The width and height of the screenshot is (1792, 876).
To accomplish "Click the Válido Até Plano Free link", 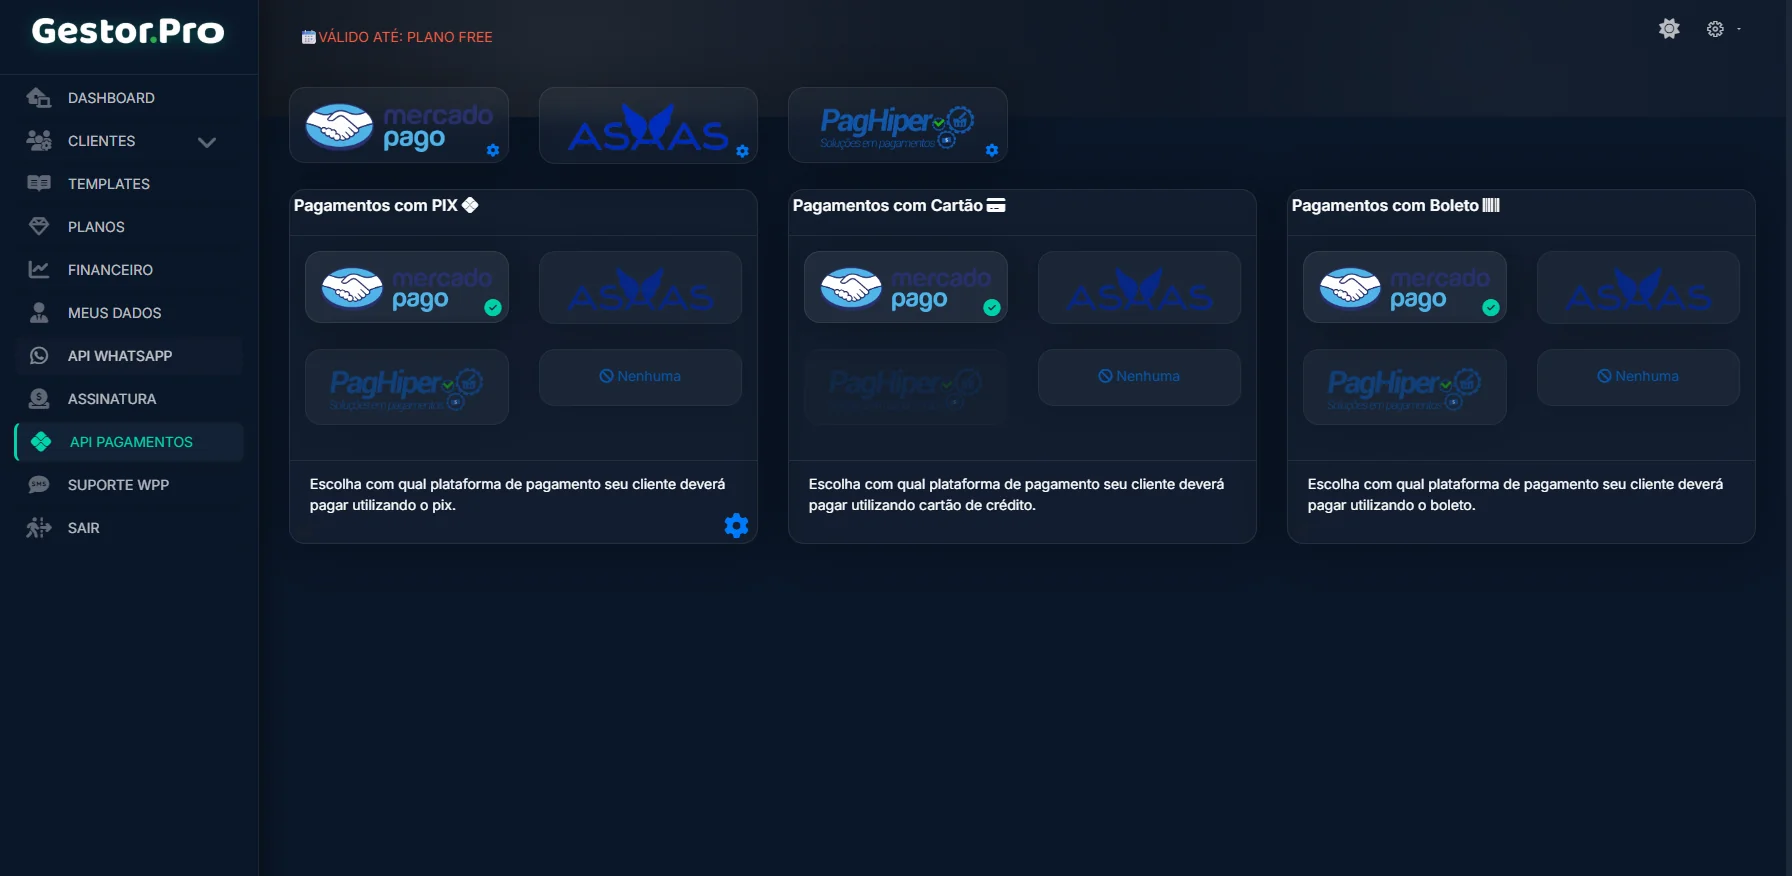I will (405, 37).
